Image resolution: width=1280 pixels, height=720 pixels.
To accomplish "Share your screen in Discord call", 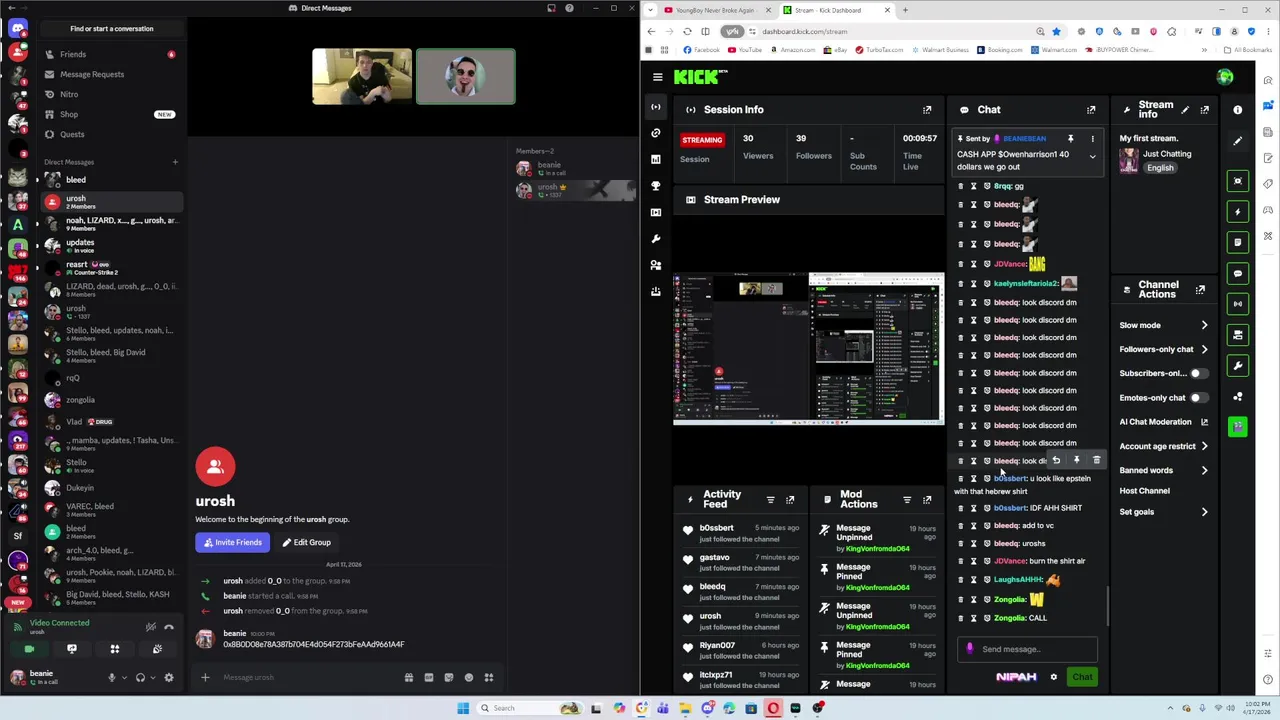I will click(72, 649).
